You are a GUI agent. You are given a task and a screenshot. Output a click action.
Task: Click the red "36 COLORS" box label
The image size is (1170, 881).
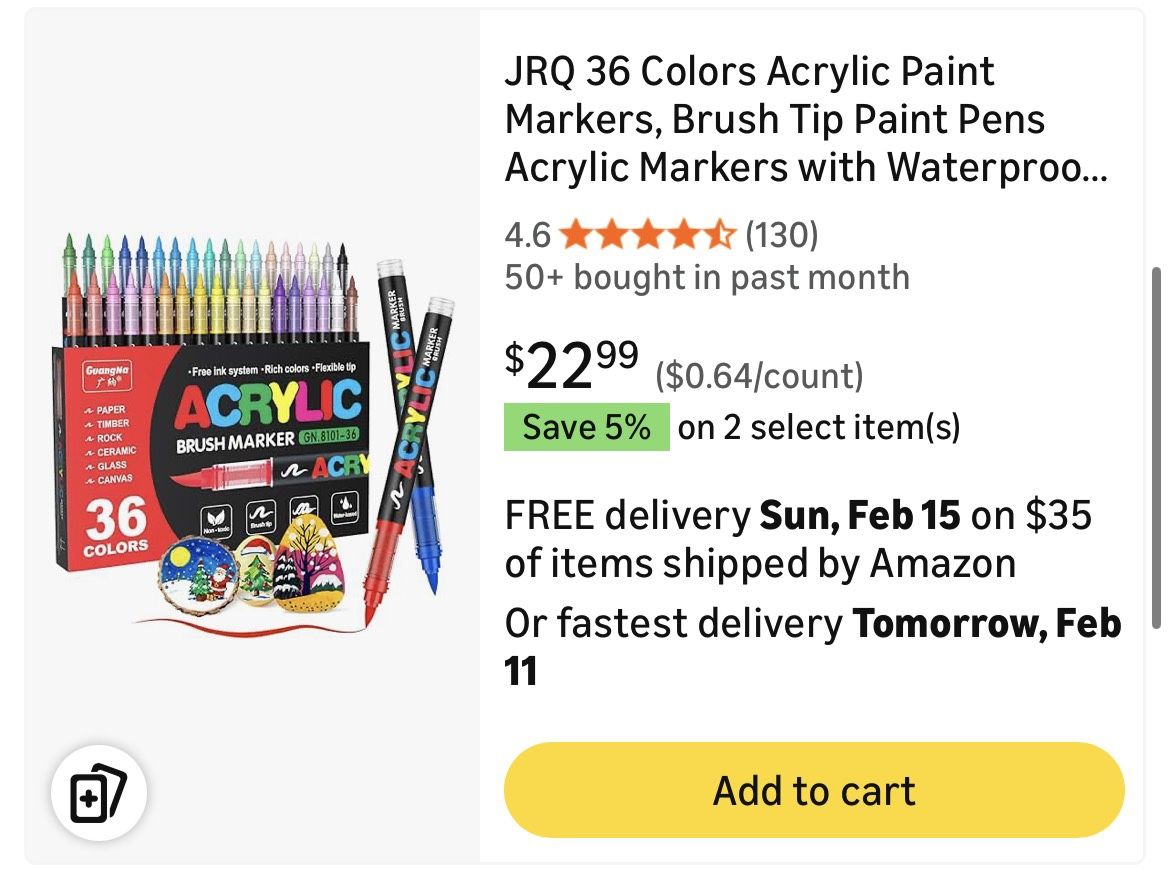(116, 526)
